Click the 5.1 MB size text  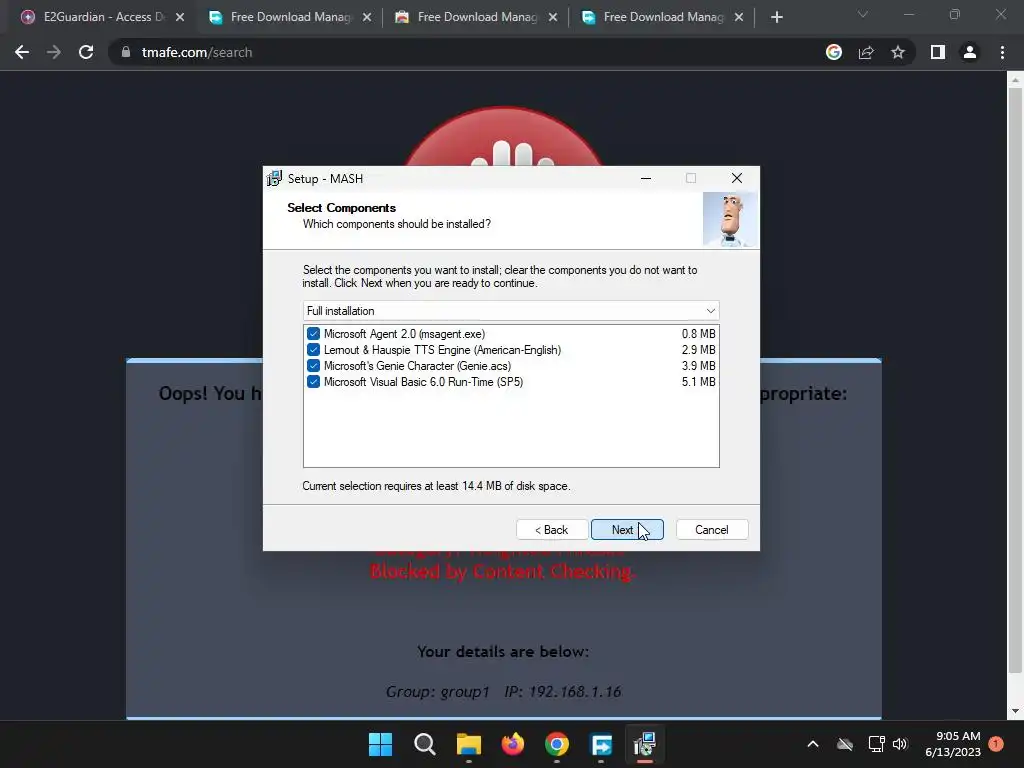[698, 382]
